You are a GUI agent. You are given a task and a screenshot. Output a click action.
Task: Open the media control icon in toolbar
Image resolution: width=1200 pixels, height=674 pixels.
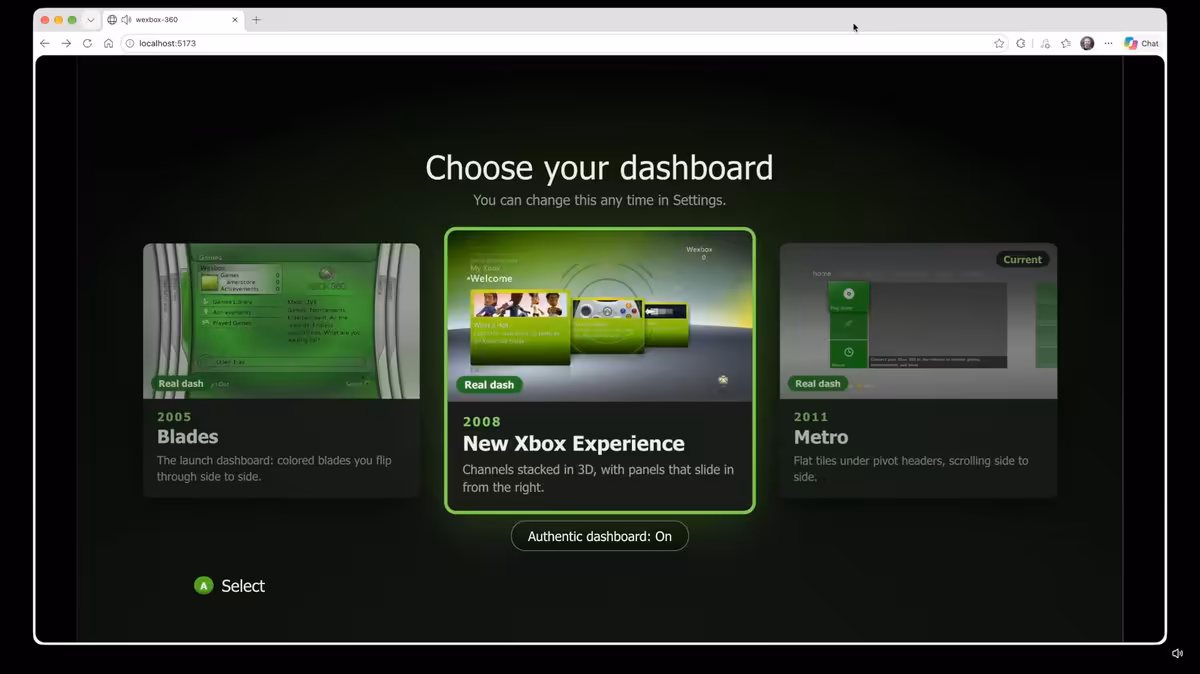(x=1045, y=44)
